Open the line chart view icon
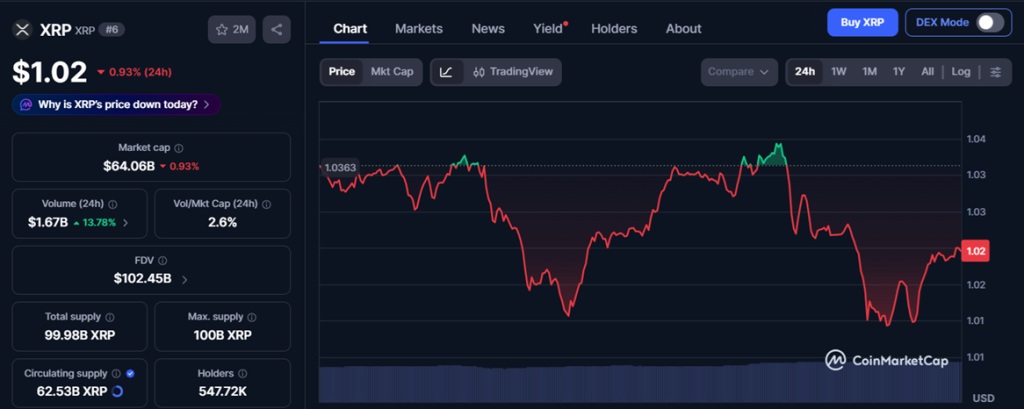Viewport: 1024px width, 409px height. [446, 72]
